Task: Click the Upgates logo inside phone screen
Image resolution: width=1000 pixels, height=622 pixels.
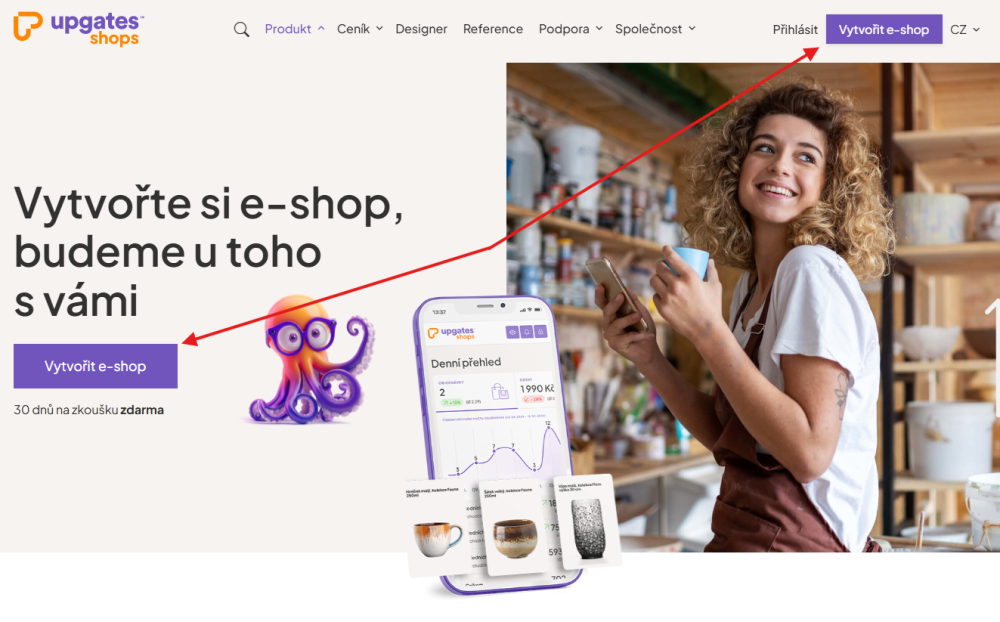Action: (x=452, y=333)
